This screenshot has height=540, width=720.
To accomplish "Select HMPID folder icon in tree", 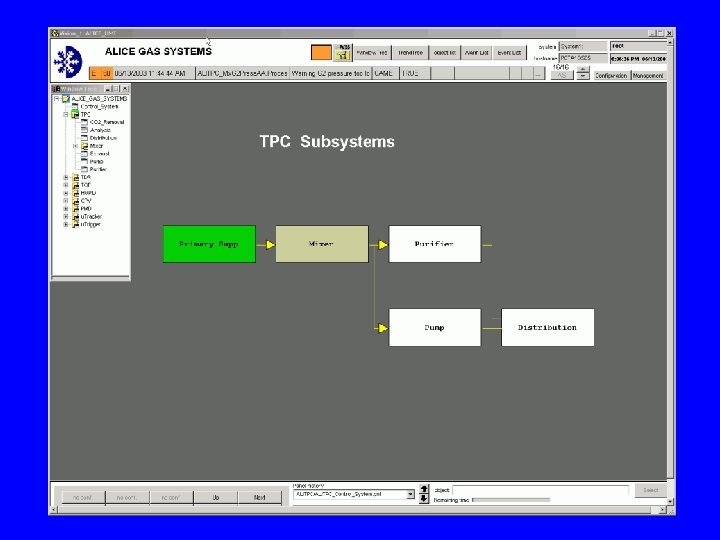I will [75, 193].
